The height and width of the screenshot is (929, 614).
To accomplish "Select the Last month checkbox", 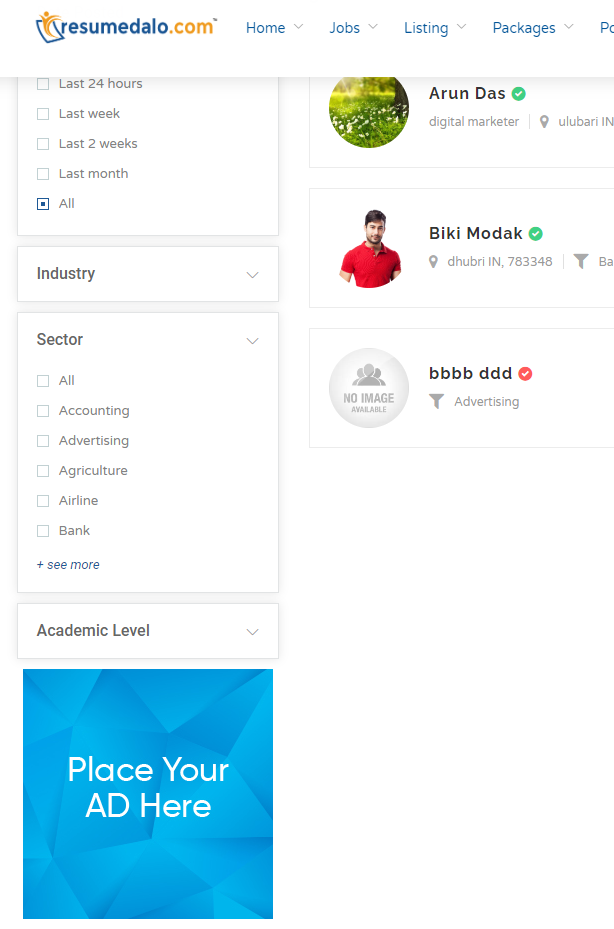I will point(43,174).
